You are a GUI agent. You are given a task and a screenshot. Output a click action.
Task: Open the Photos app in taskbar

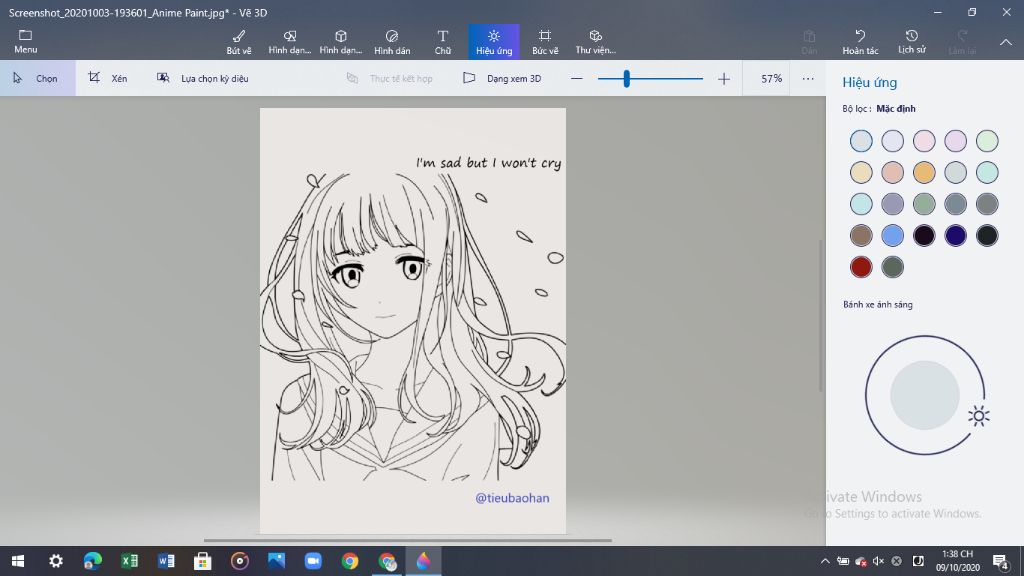pos(276,561)
